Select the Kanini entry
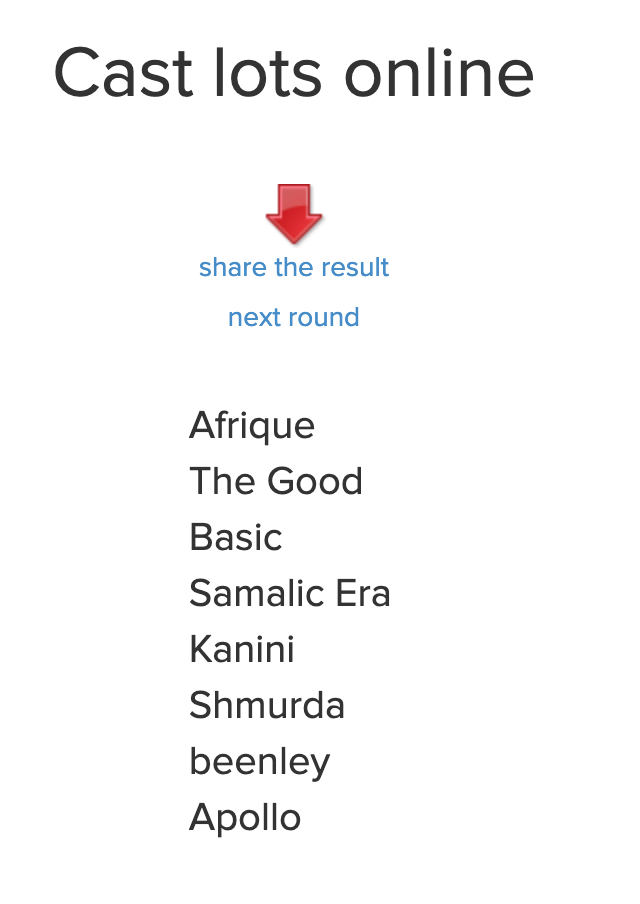640x904 pixels. [x=242, y=649]
